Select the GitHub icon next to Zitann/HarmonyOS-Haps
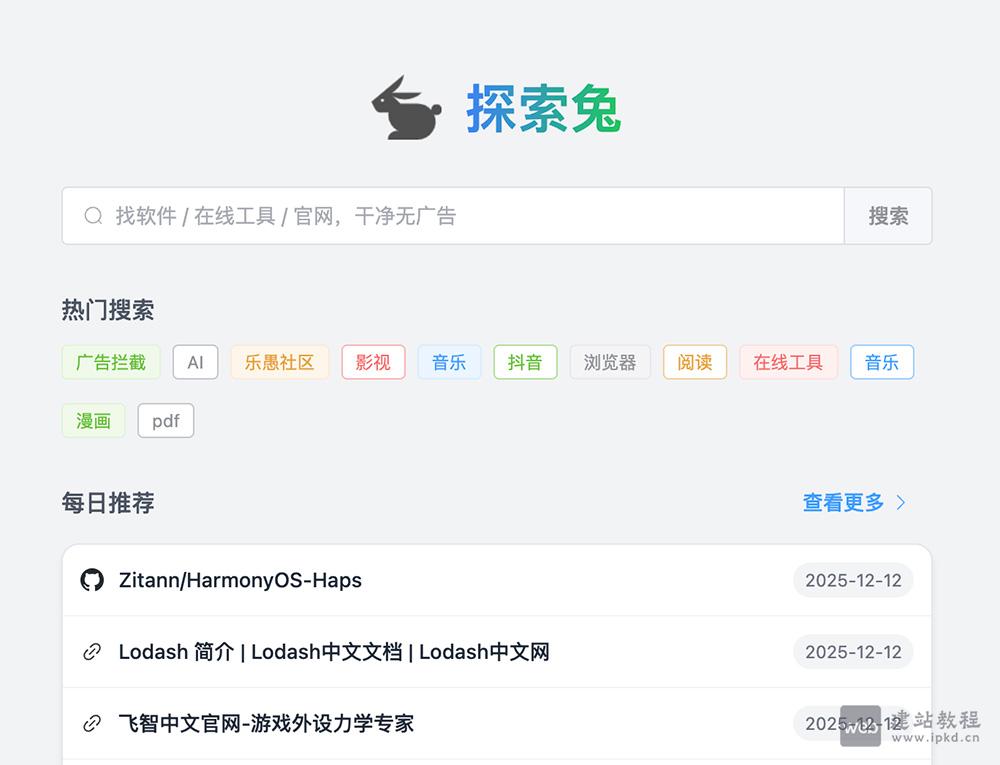 tap(92, 580)
